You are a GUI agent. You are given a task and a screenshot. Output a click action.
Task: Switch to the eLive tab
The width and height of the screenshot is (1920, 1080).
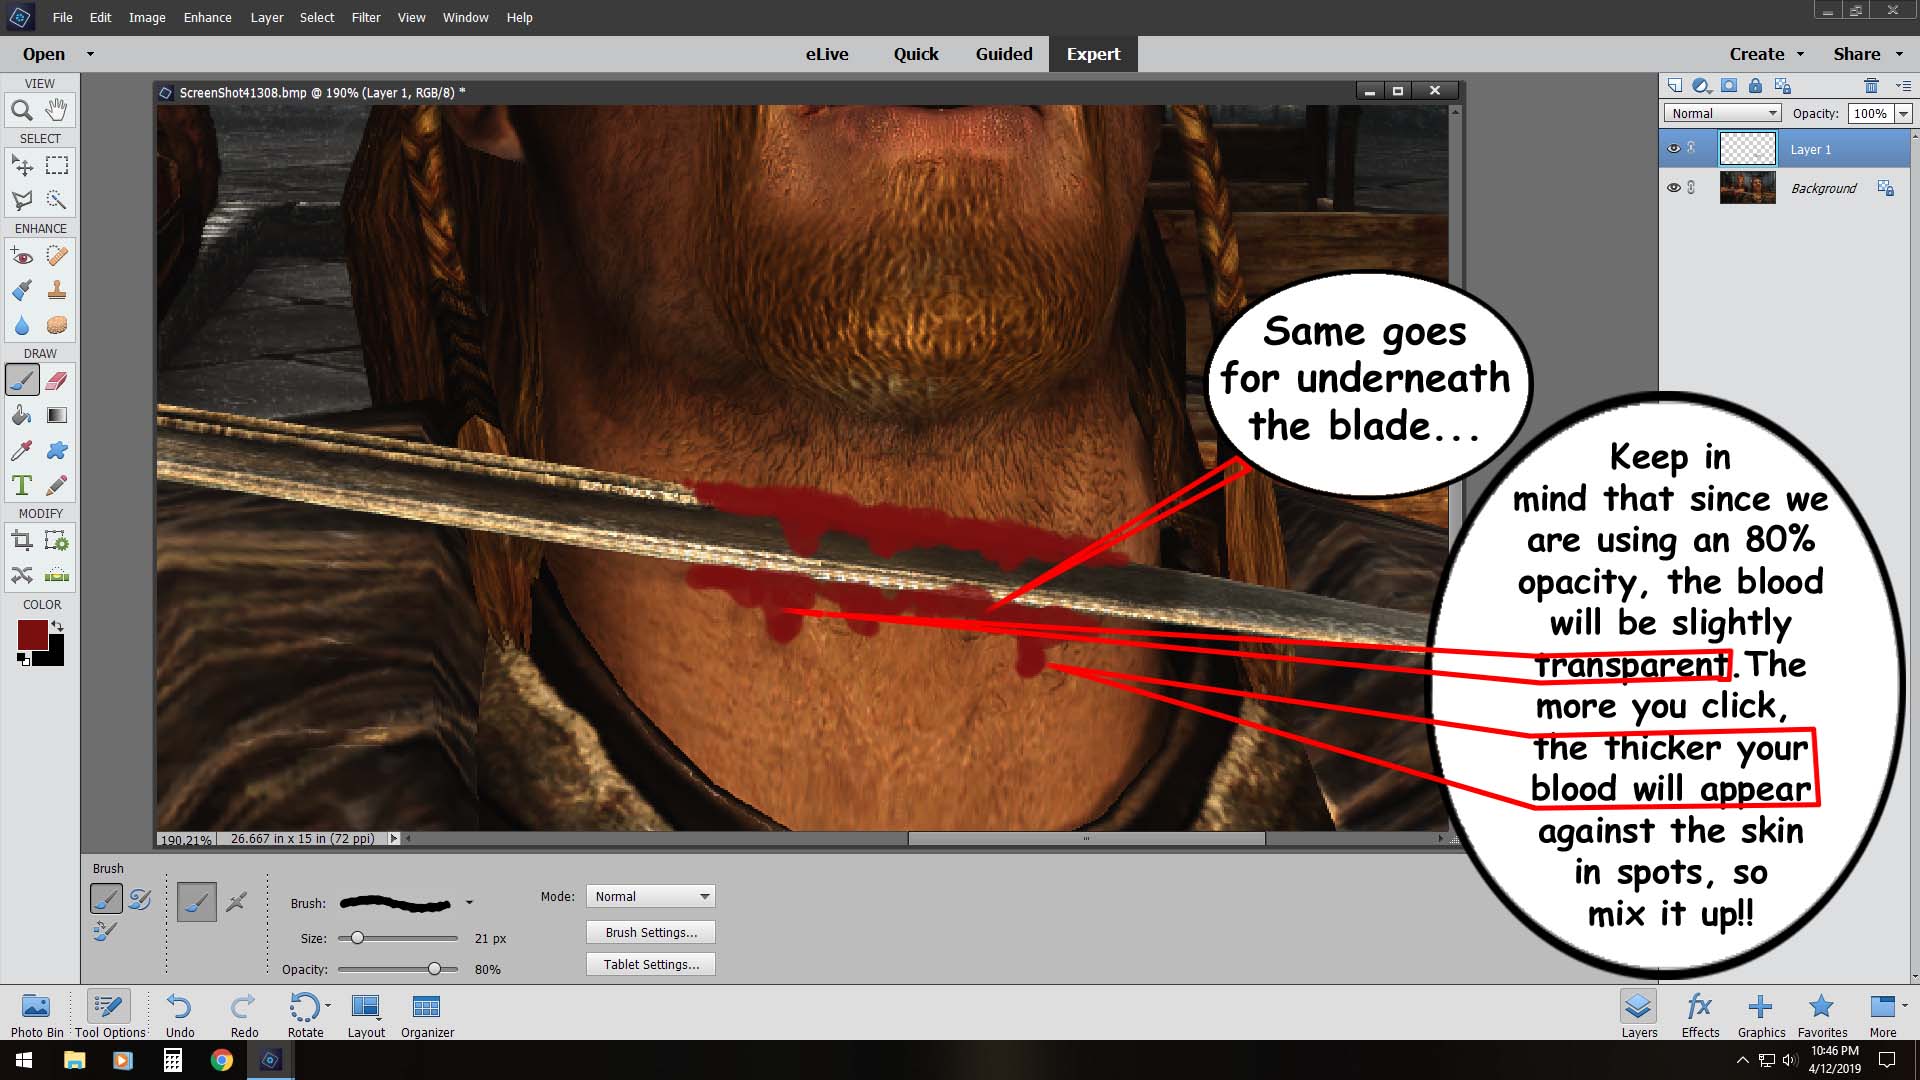pos(827,54)
